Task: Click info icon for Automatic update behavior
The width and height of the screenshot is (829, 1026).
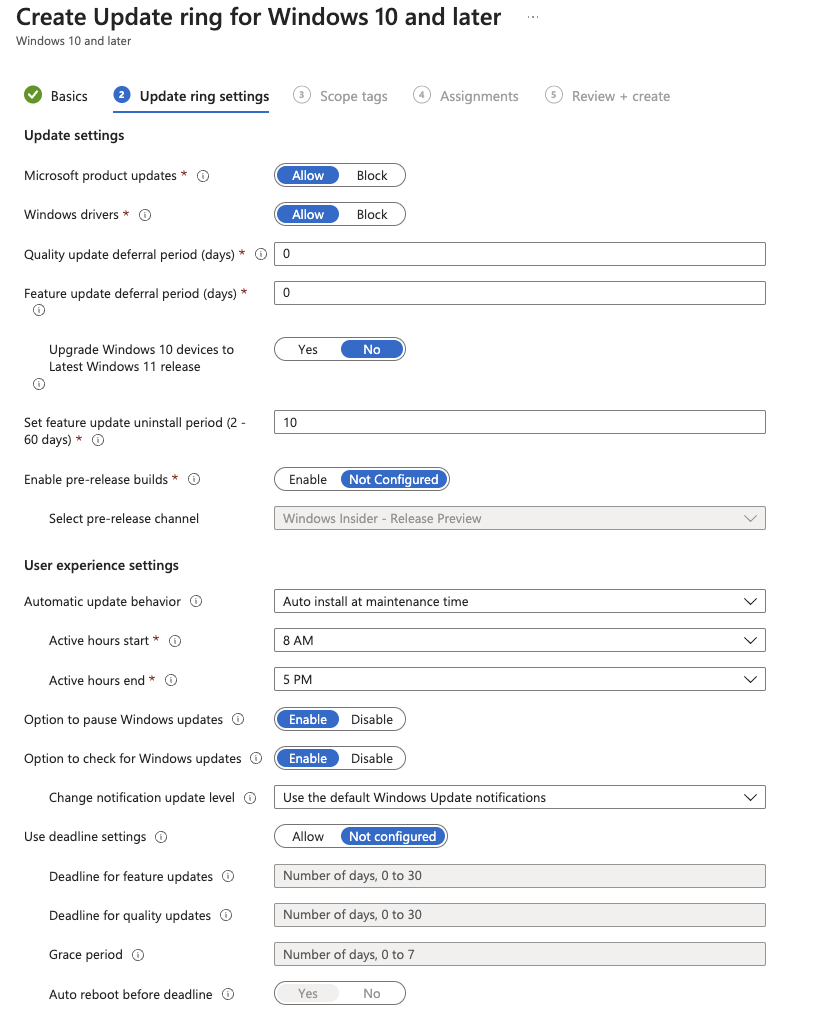Action: (196, 602)
